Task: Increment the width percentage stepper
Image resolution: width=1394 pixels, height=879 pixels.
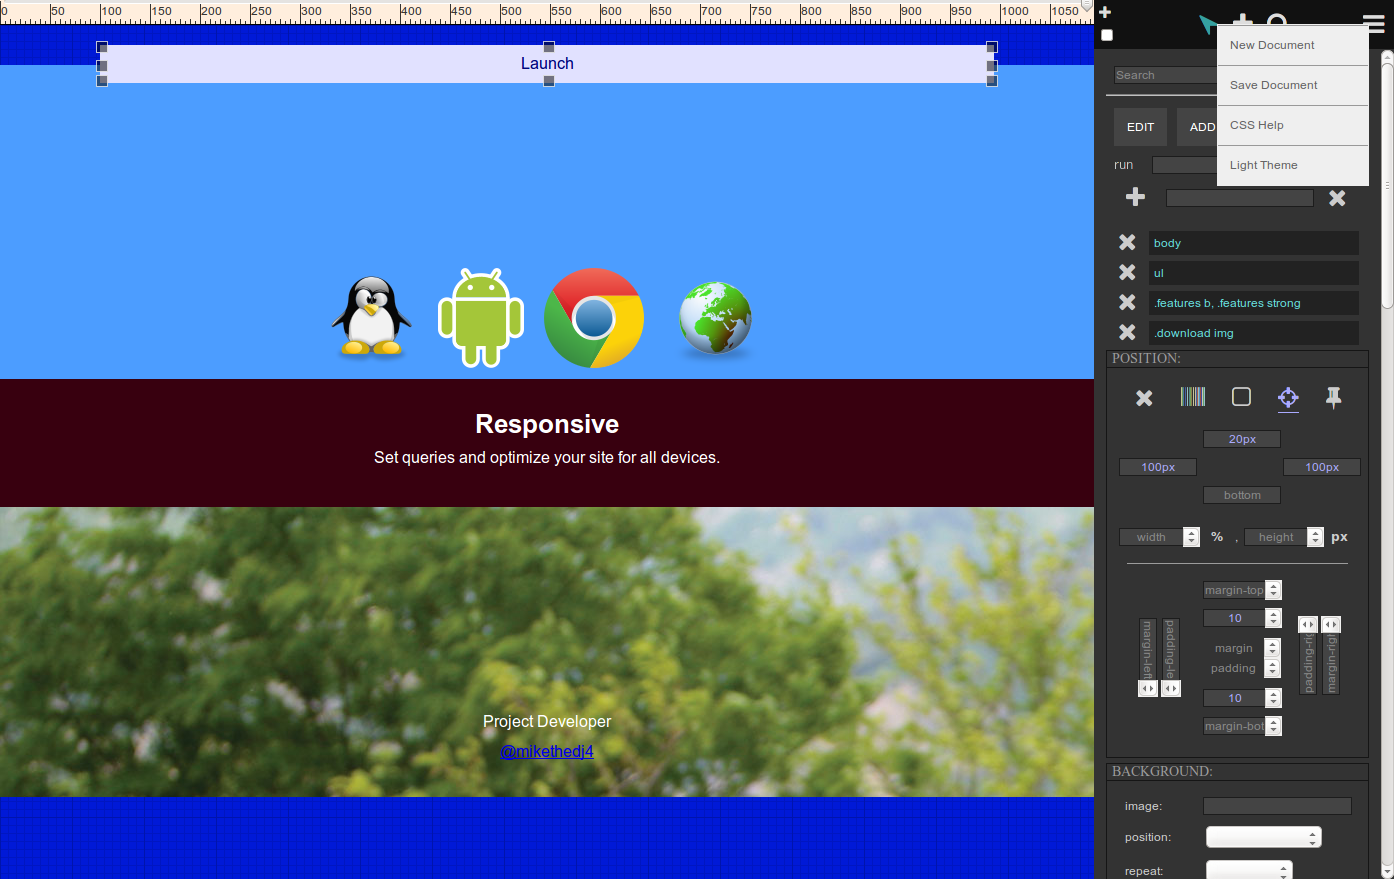Action: click(1190, 532)
